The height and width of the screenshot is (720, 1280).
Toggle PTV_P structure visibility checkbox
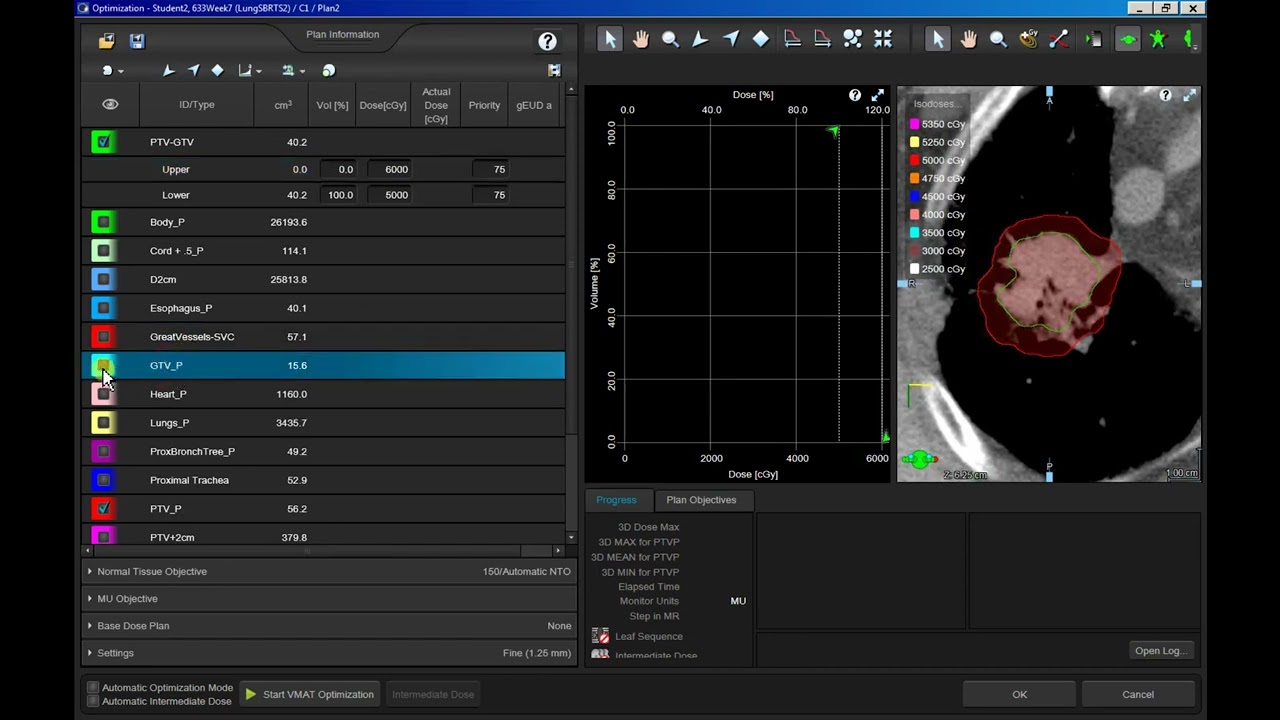[x=103, y=509]
